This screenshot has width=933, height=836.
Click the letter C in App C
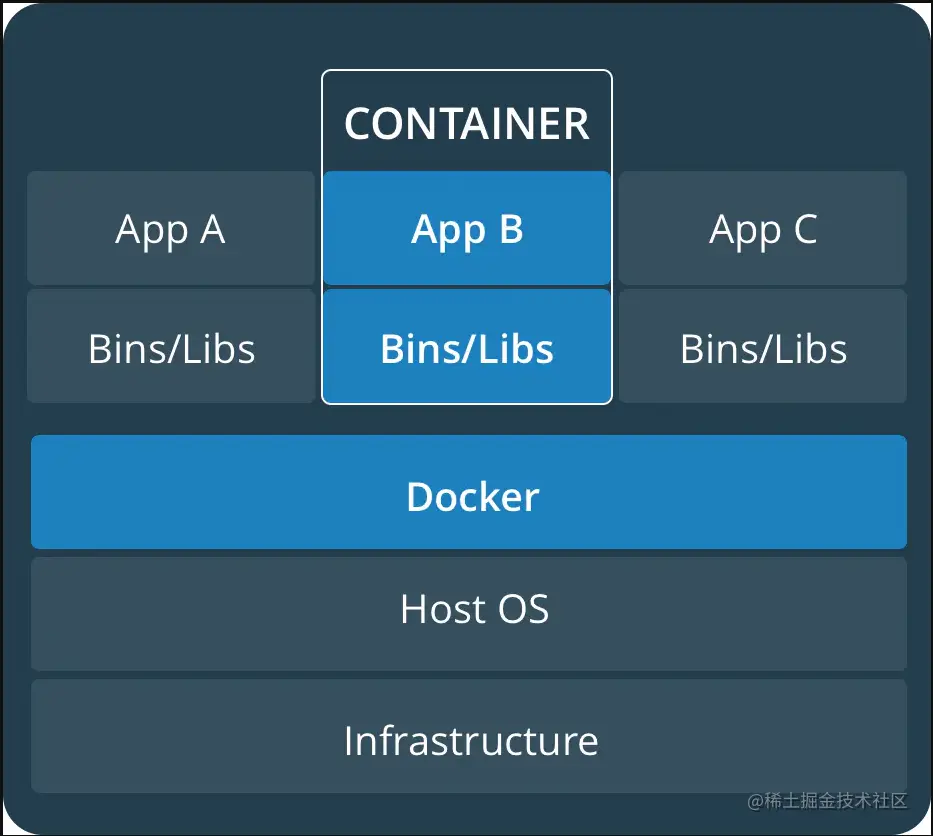coord(805,229)
